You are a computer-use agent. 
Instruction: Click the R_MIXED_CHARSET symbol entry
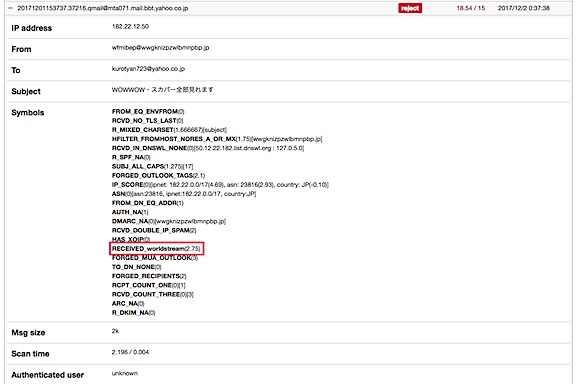[169, 130]
